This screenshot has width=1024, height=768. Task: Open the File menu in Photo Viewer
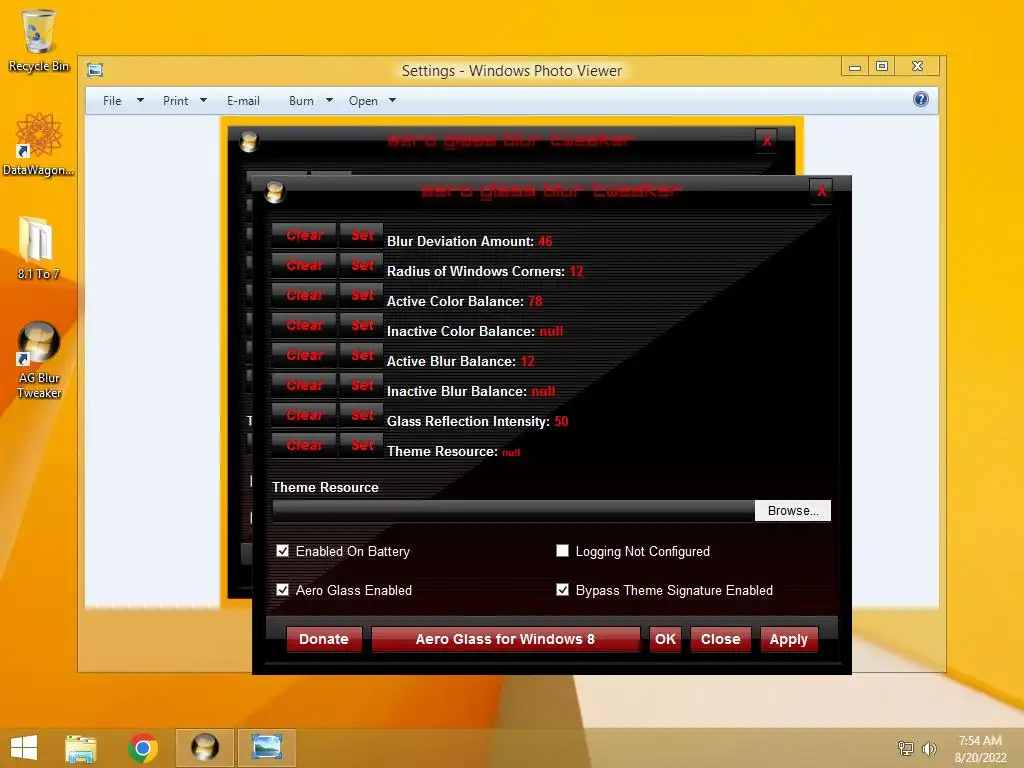tap(112, 101)
